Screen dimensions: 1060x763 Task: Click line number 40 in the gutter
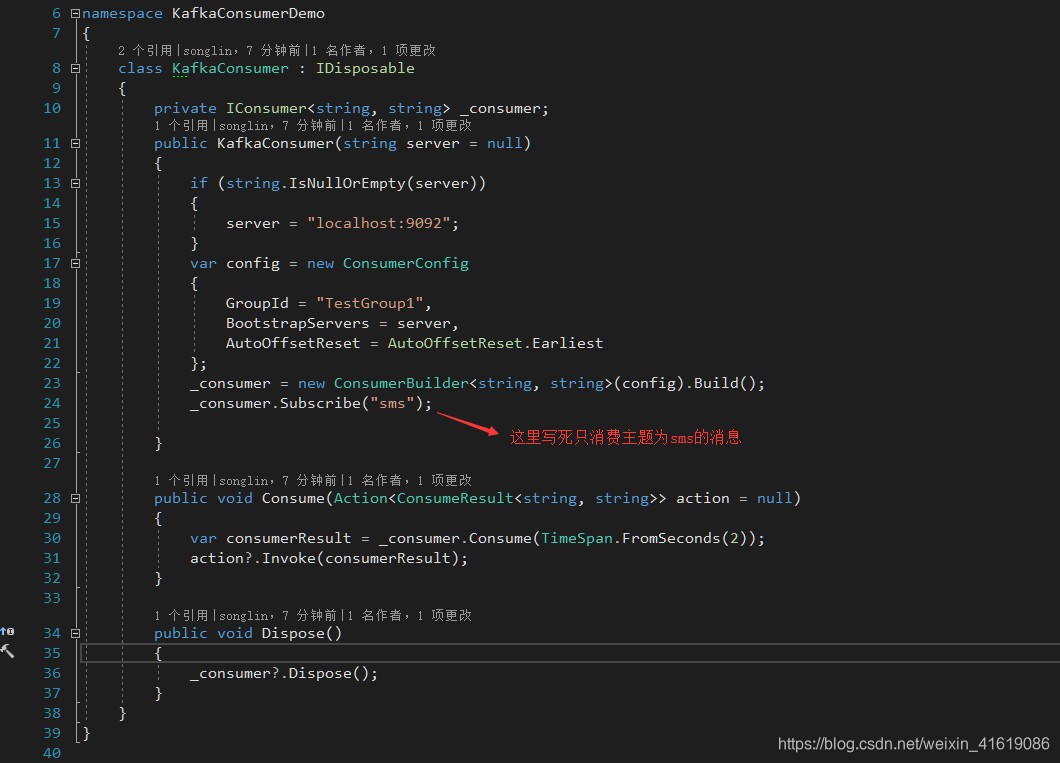[52, 753]
